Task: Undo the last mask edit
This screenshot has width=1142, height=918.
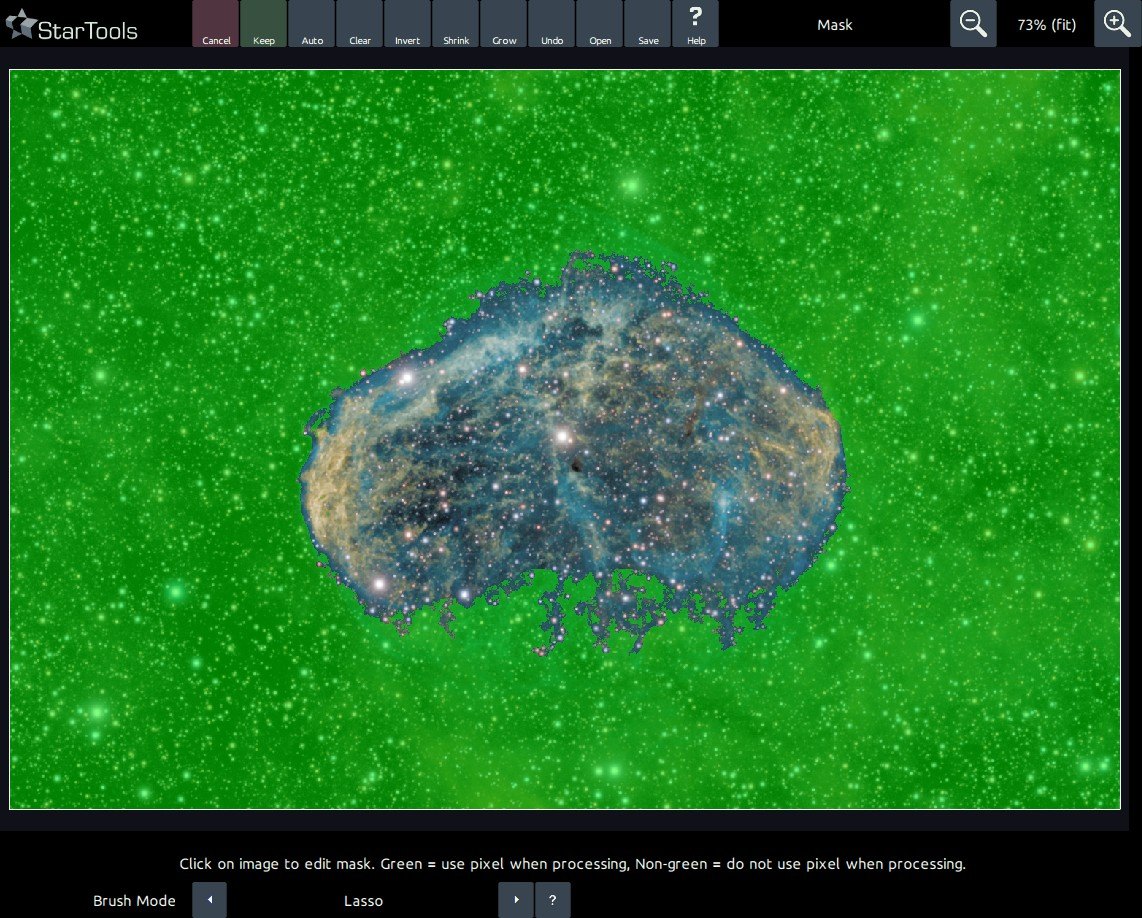Action: coord(552,24)
